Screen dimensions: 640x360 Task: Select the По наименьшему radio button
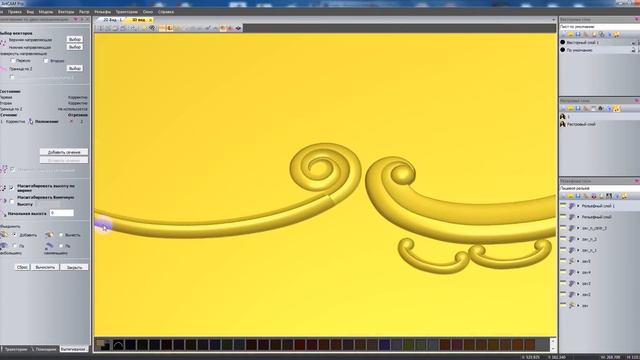point(61,246)
